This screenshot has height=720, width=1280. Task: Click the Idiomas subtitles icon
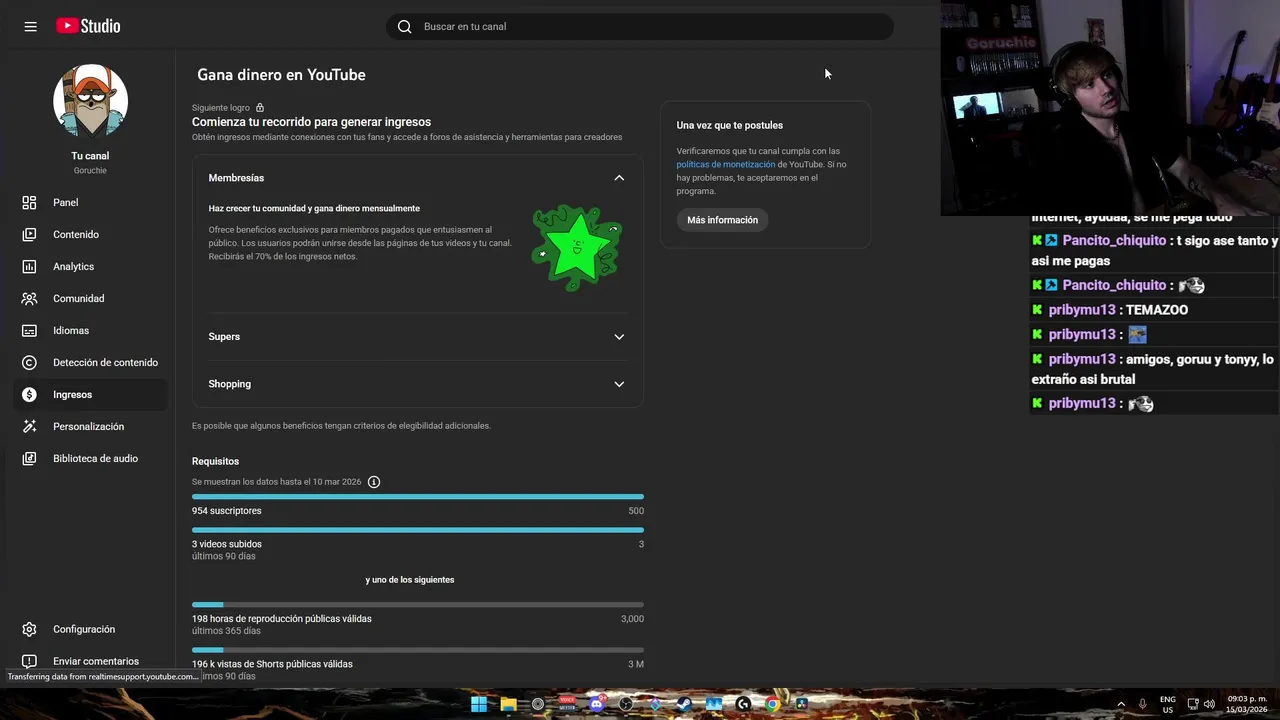pyautogui.click(x=30, y=330)
